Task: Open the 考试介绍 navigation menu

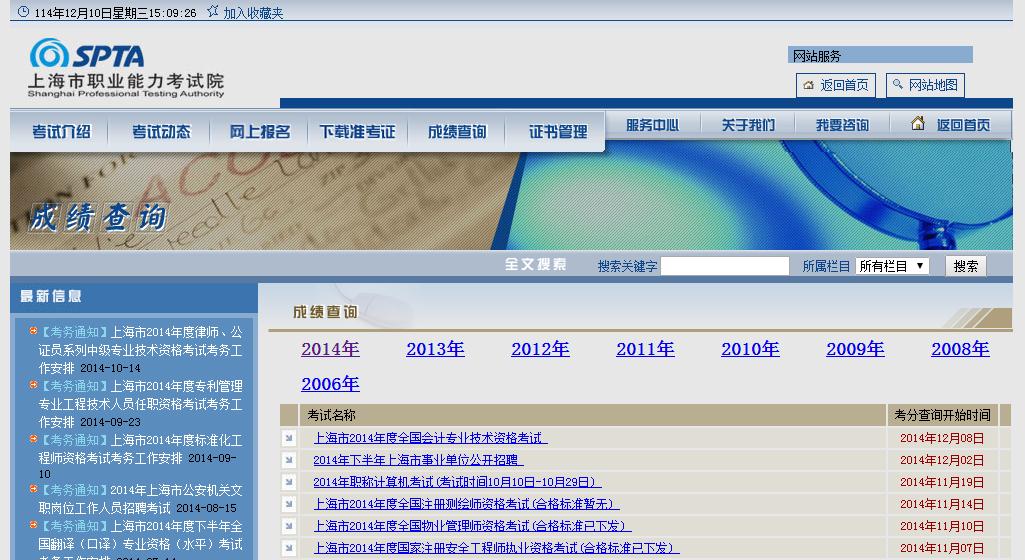Action: [x=61, y=132]
